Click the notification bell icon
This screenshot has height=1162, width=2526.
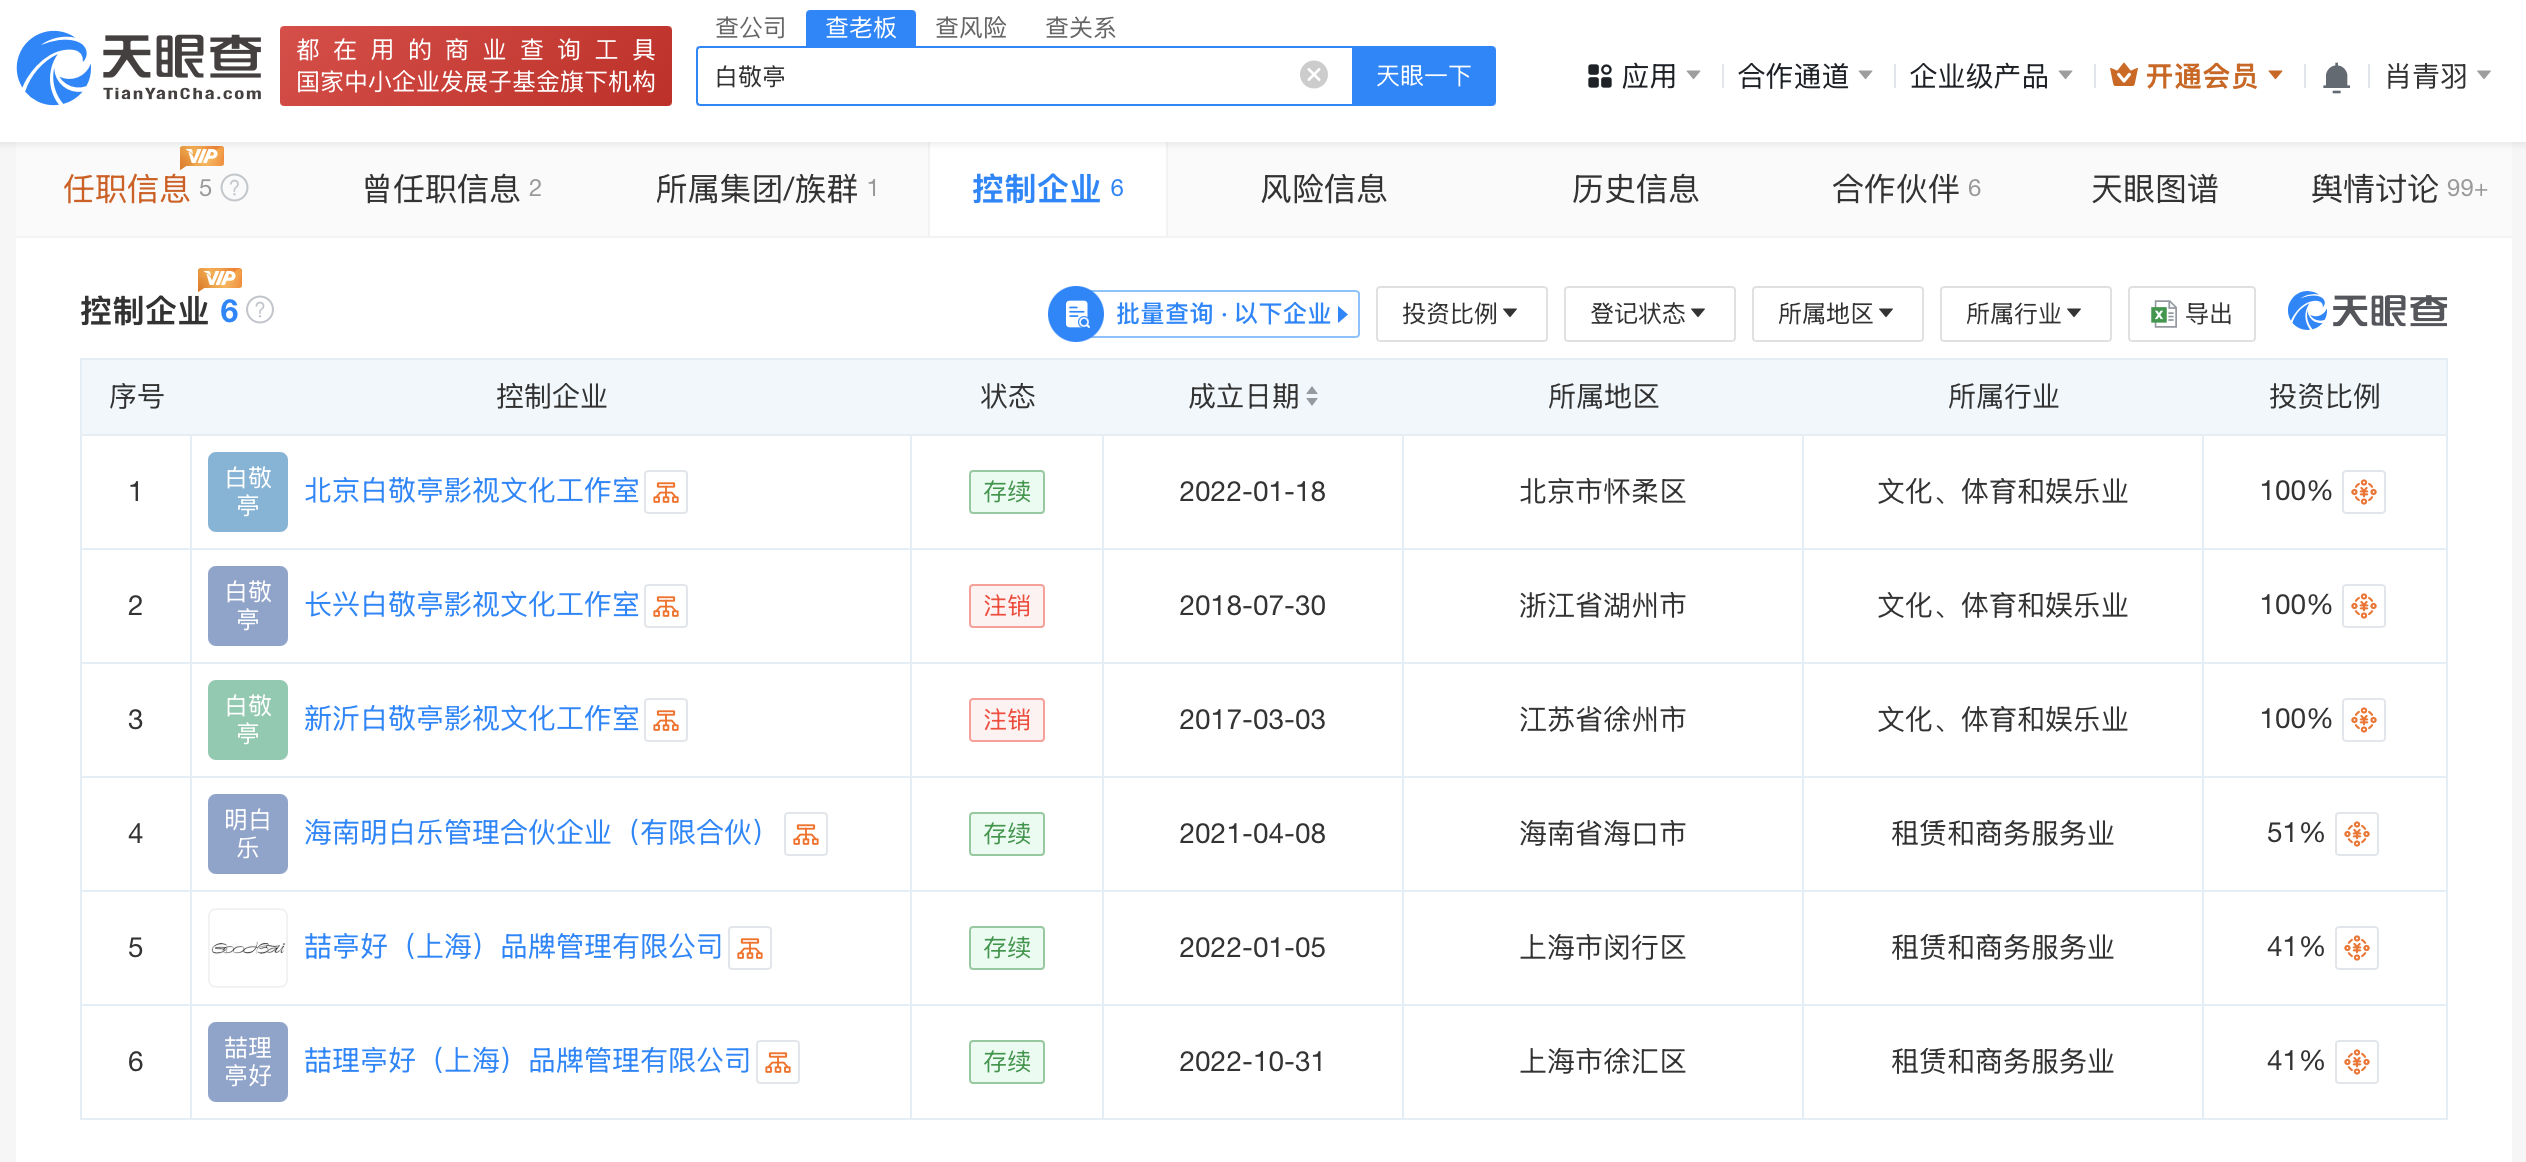[x=2335, y=77]
